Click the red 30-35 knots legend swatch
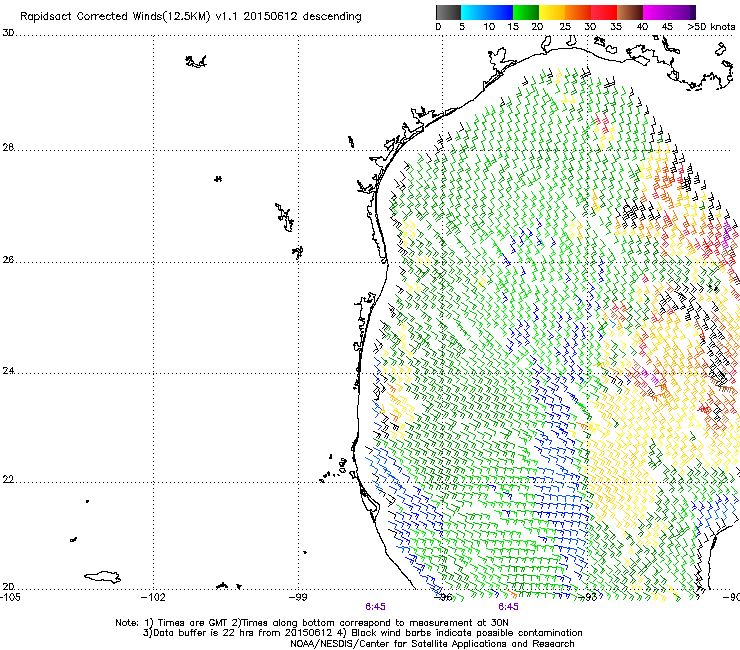This screenshot has height=650, width=740. point(604,12)
